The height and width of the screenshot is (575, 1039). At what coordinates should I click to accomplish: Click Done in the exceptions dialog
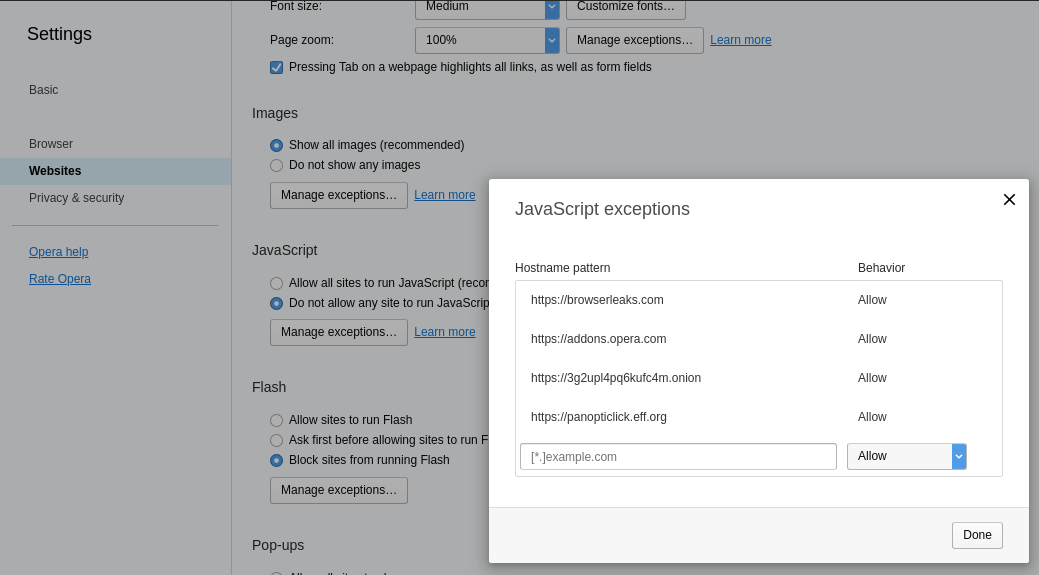click(x=976, y=535)
